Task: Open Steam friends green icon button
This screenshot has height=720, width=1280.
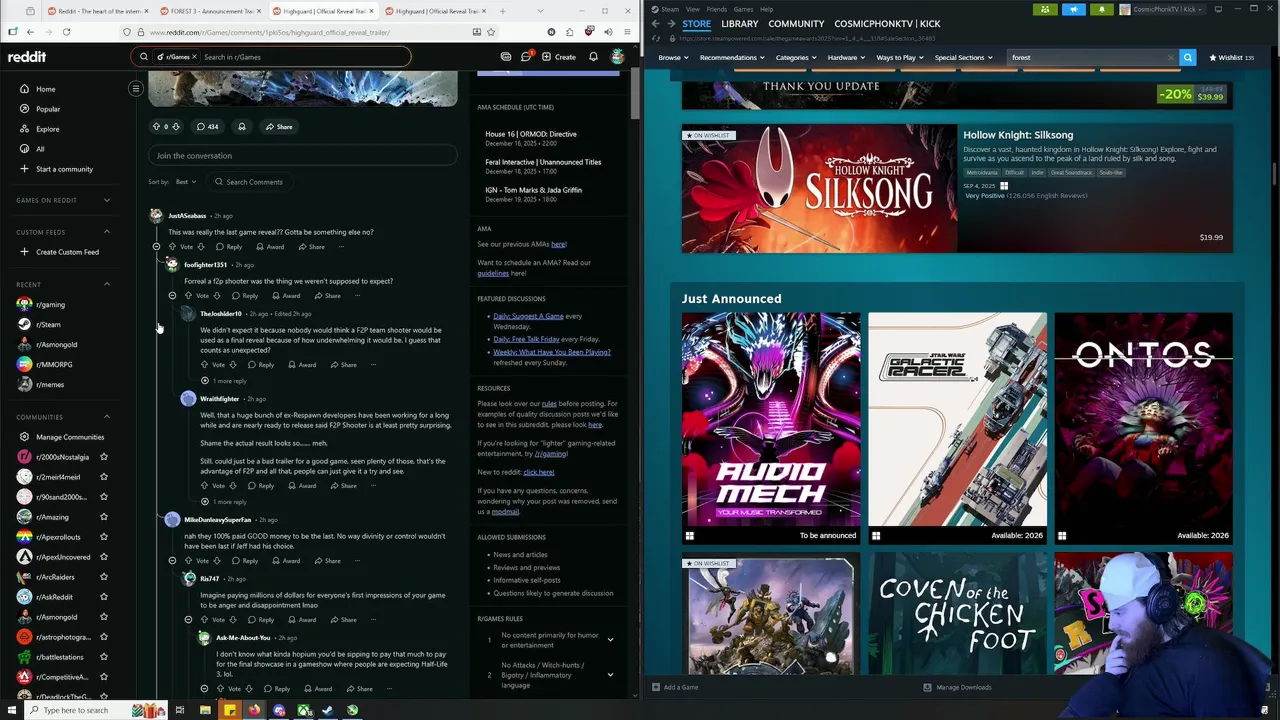Action: click(1045, 9)
